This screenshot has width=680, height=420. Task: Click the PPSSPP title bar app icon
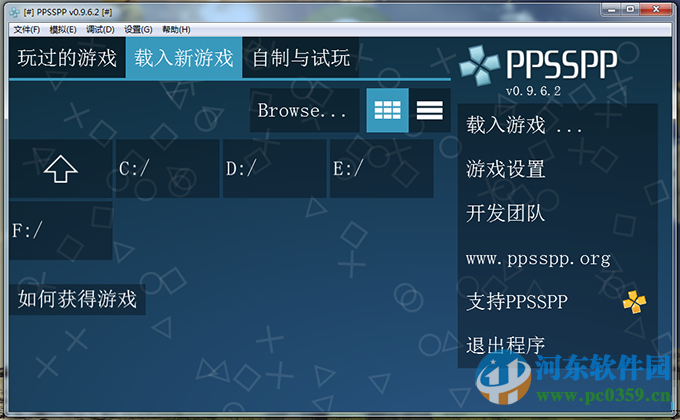tap(15, 12)
